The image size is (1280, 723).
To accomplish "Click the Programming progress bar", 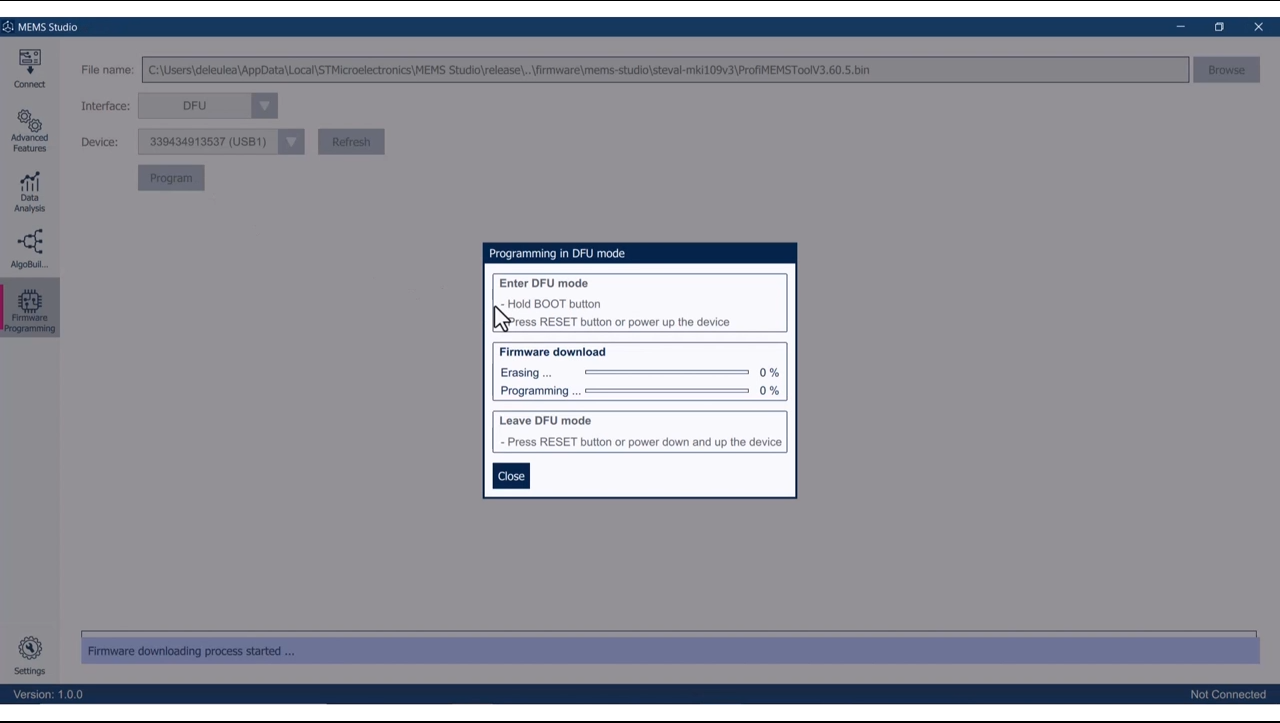I will tap(666, 390).
